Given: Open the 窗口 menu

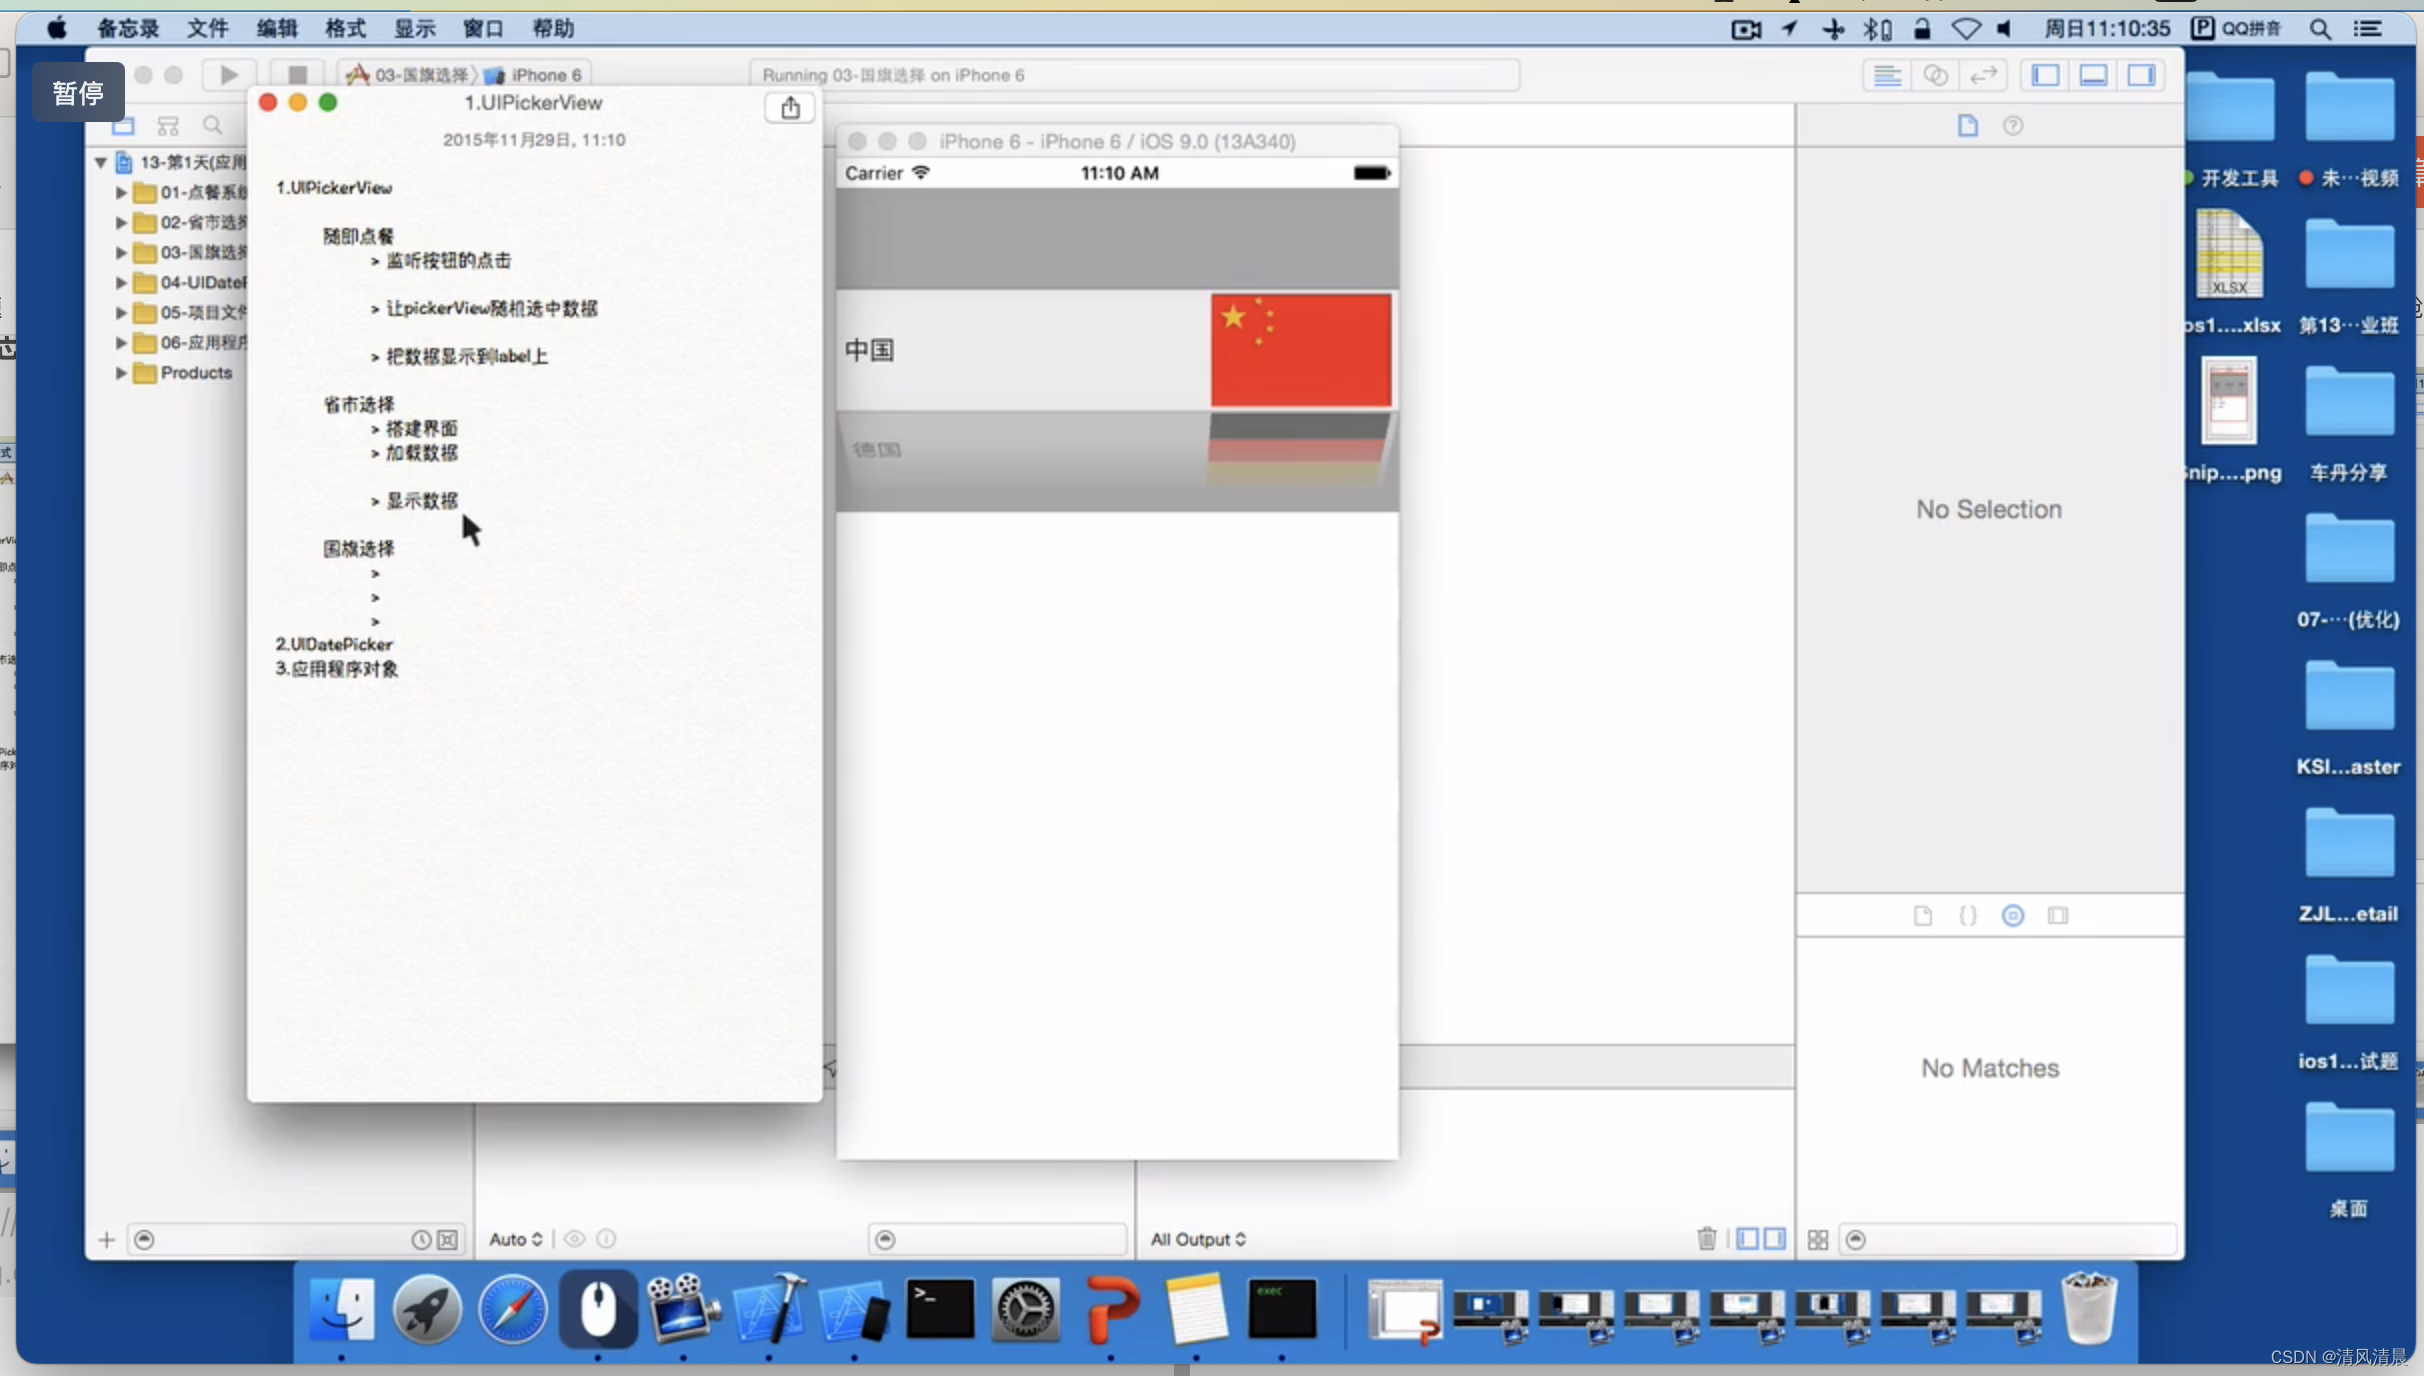Looking at the screenshot, I should point(483,28).
